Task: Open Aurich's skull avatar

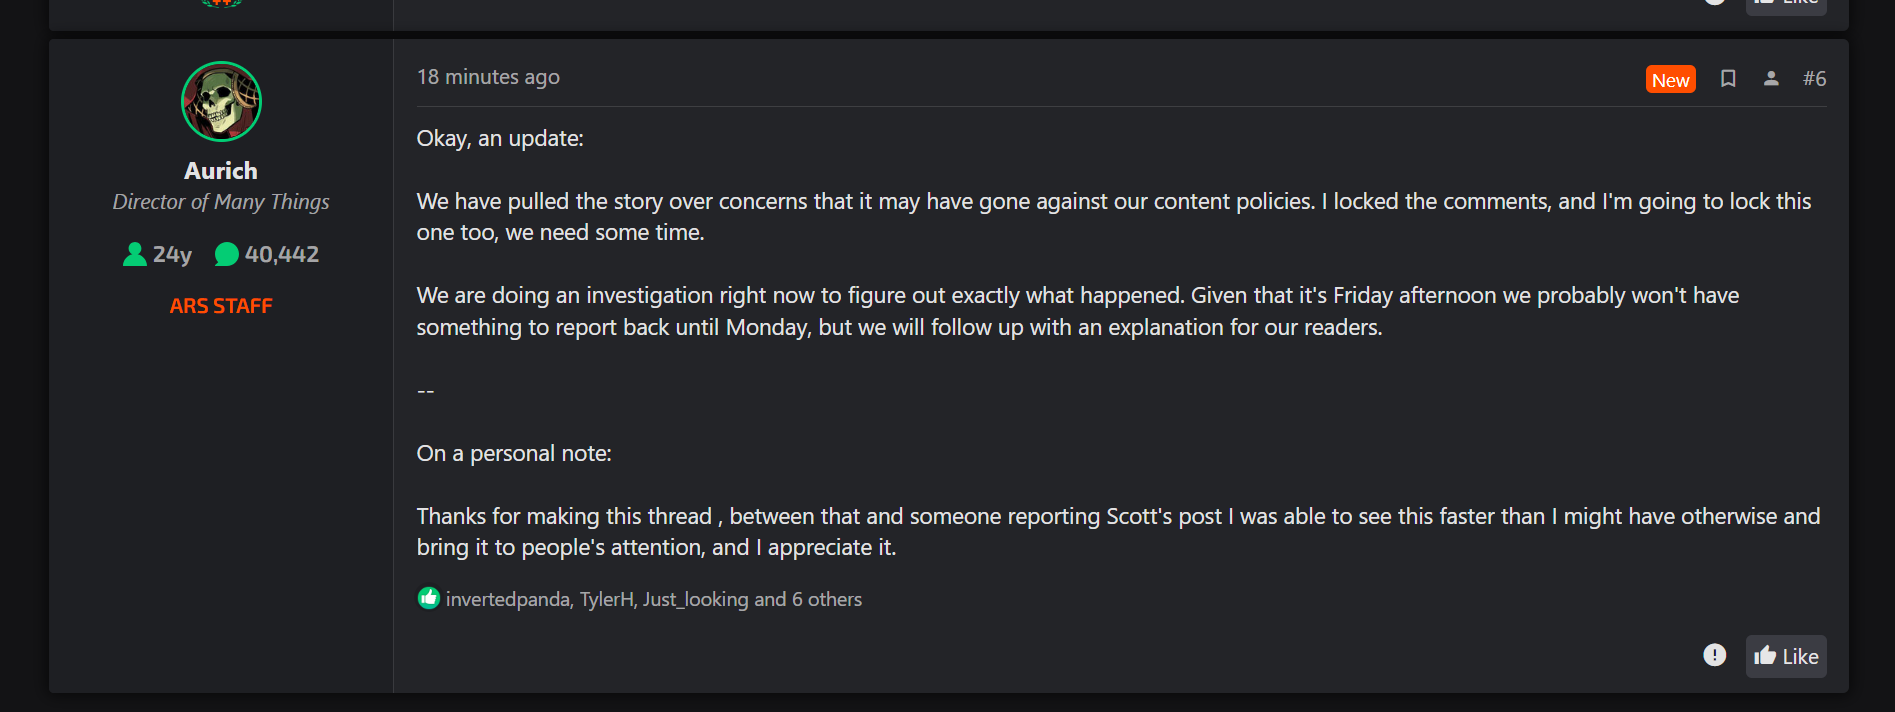Action: coord(221,102)
